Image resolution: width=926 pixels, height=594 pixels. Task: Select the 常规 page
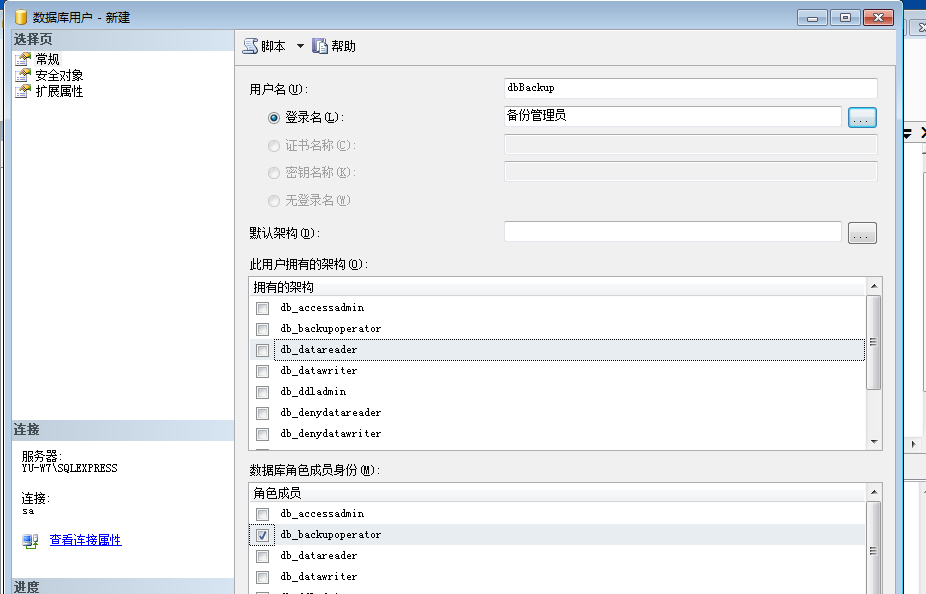[x=47, y=59]
